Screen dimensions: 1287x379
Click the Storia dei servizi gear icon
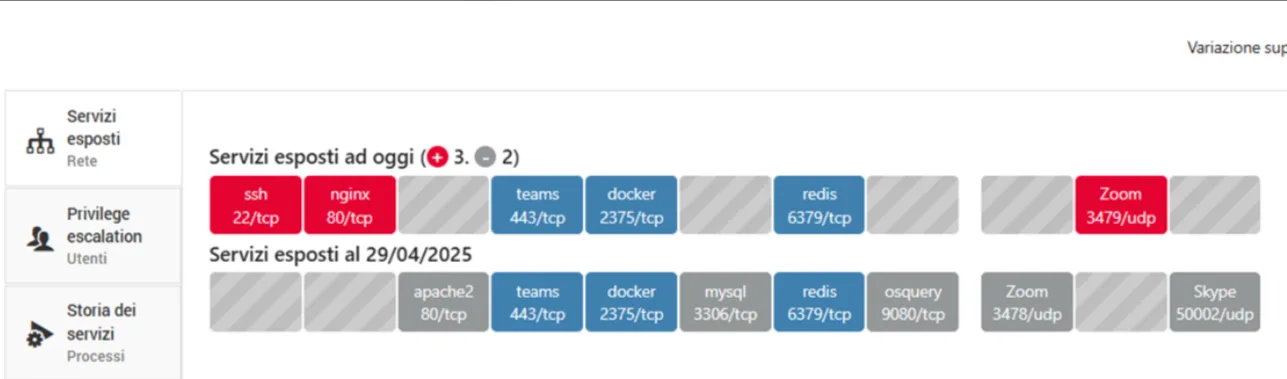pyautogui.click(x=39, y=334)
